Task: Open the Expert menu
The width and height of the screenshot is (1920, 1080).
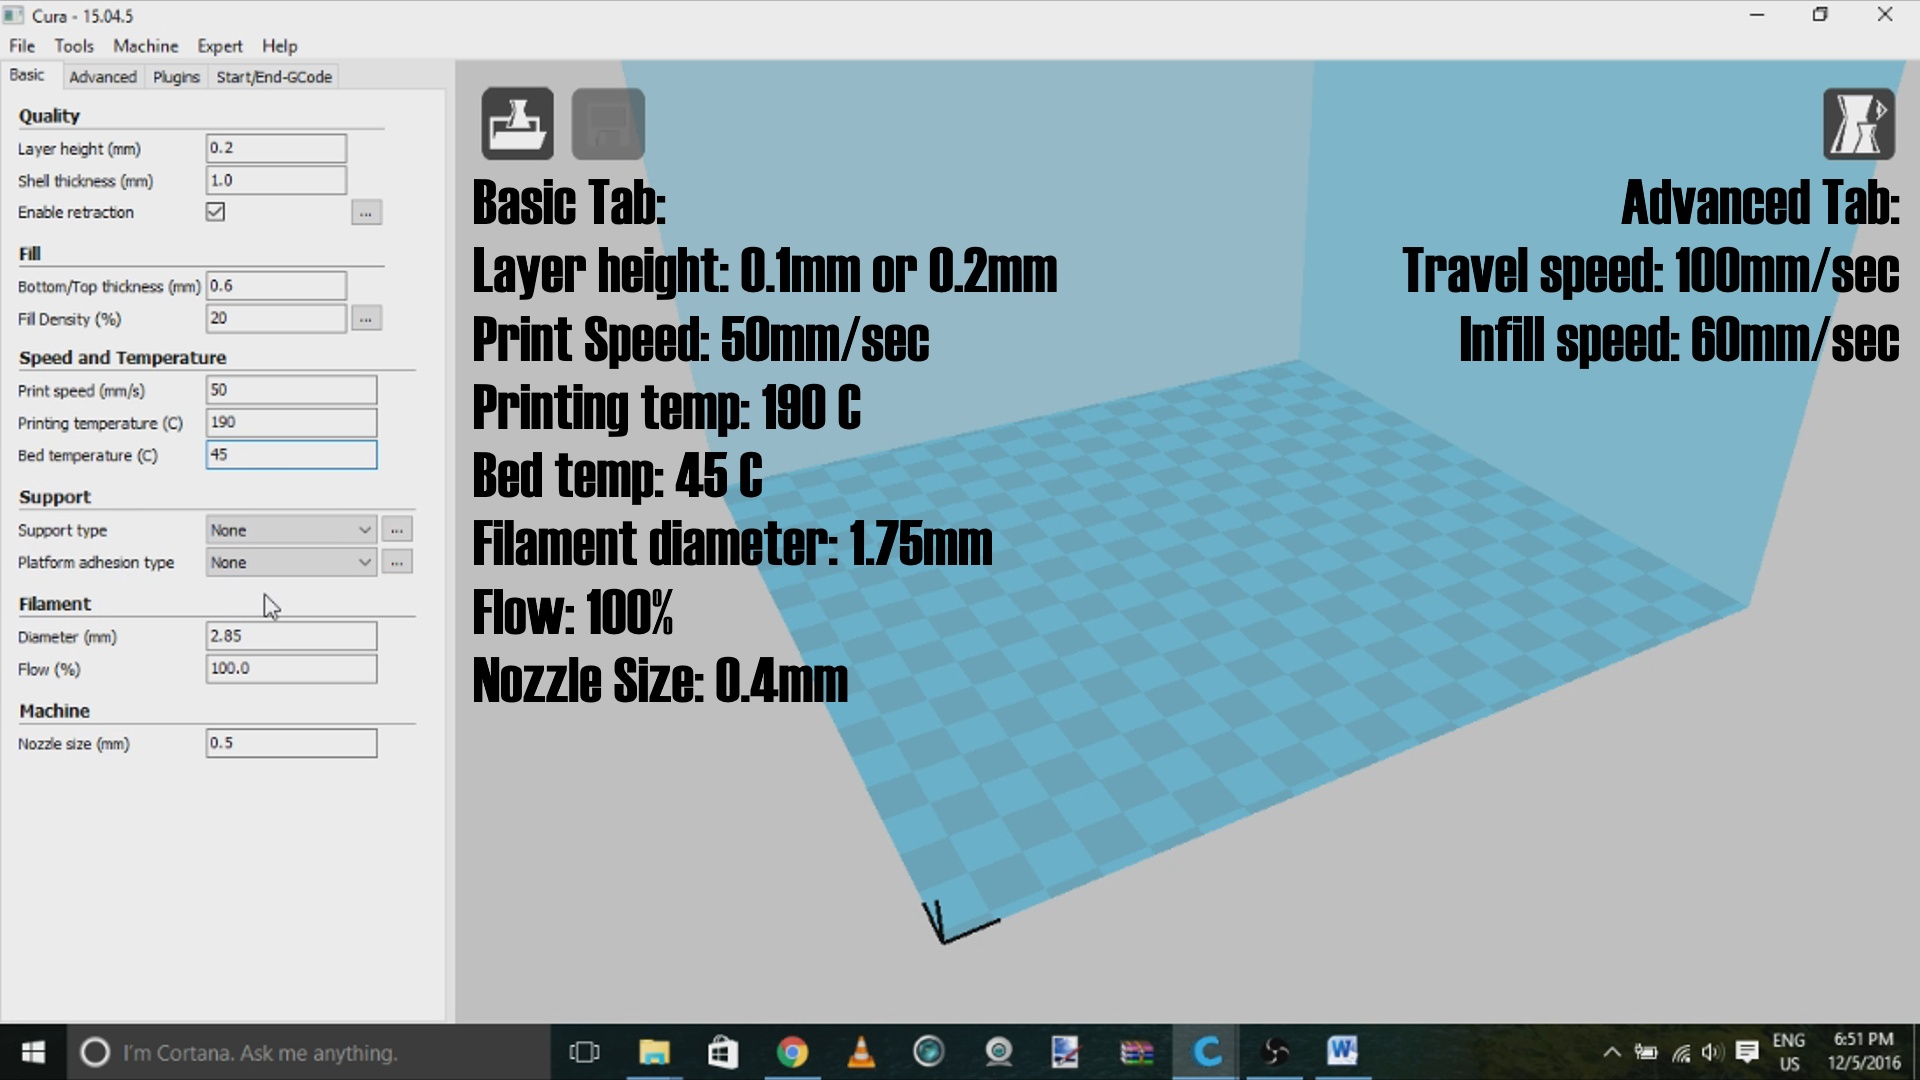Action: (x=219, y=46)
